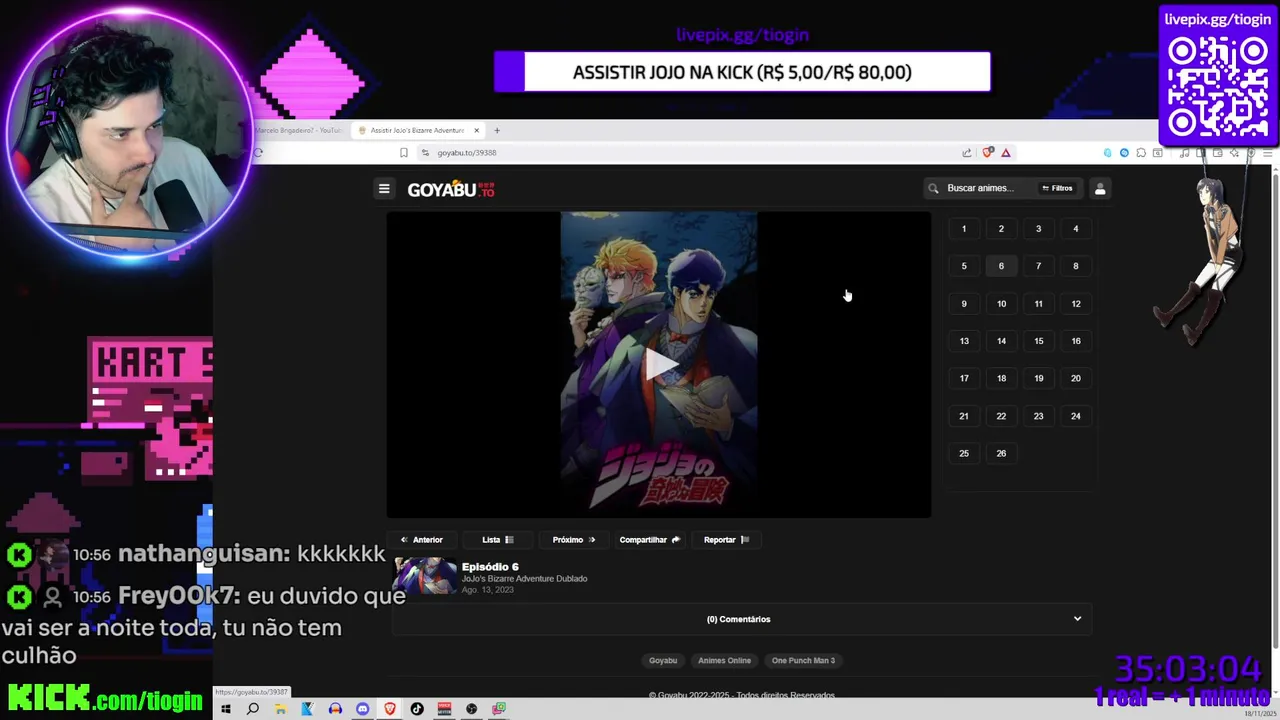Image resolution: width=1280 pixels, height=720 pixels.
Task: Open the Goyabu footer tag
Action: [x=663, y=660]
